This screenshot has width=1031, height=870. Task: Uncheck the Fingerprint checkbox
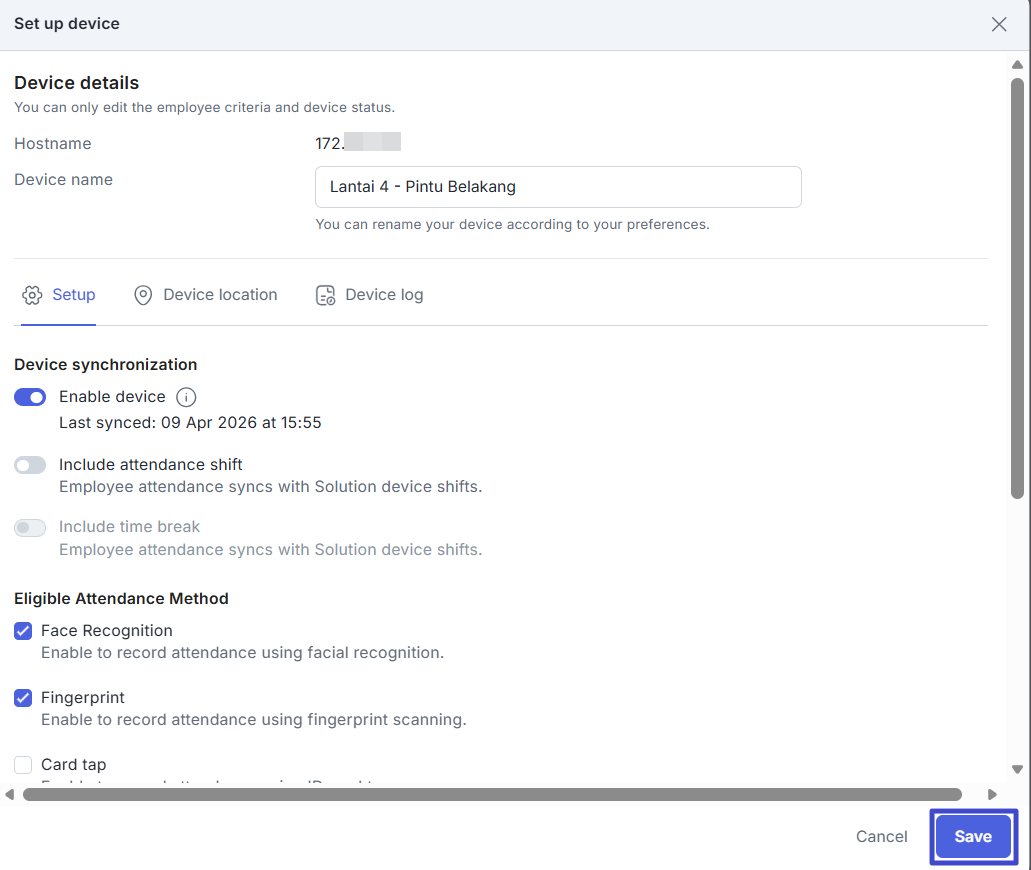[23, 698]
